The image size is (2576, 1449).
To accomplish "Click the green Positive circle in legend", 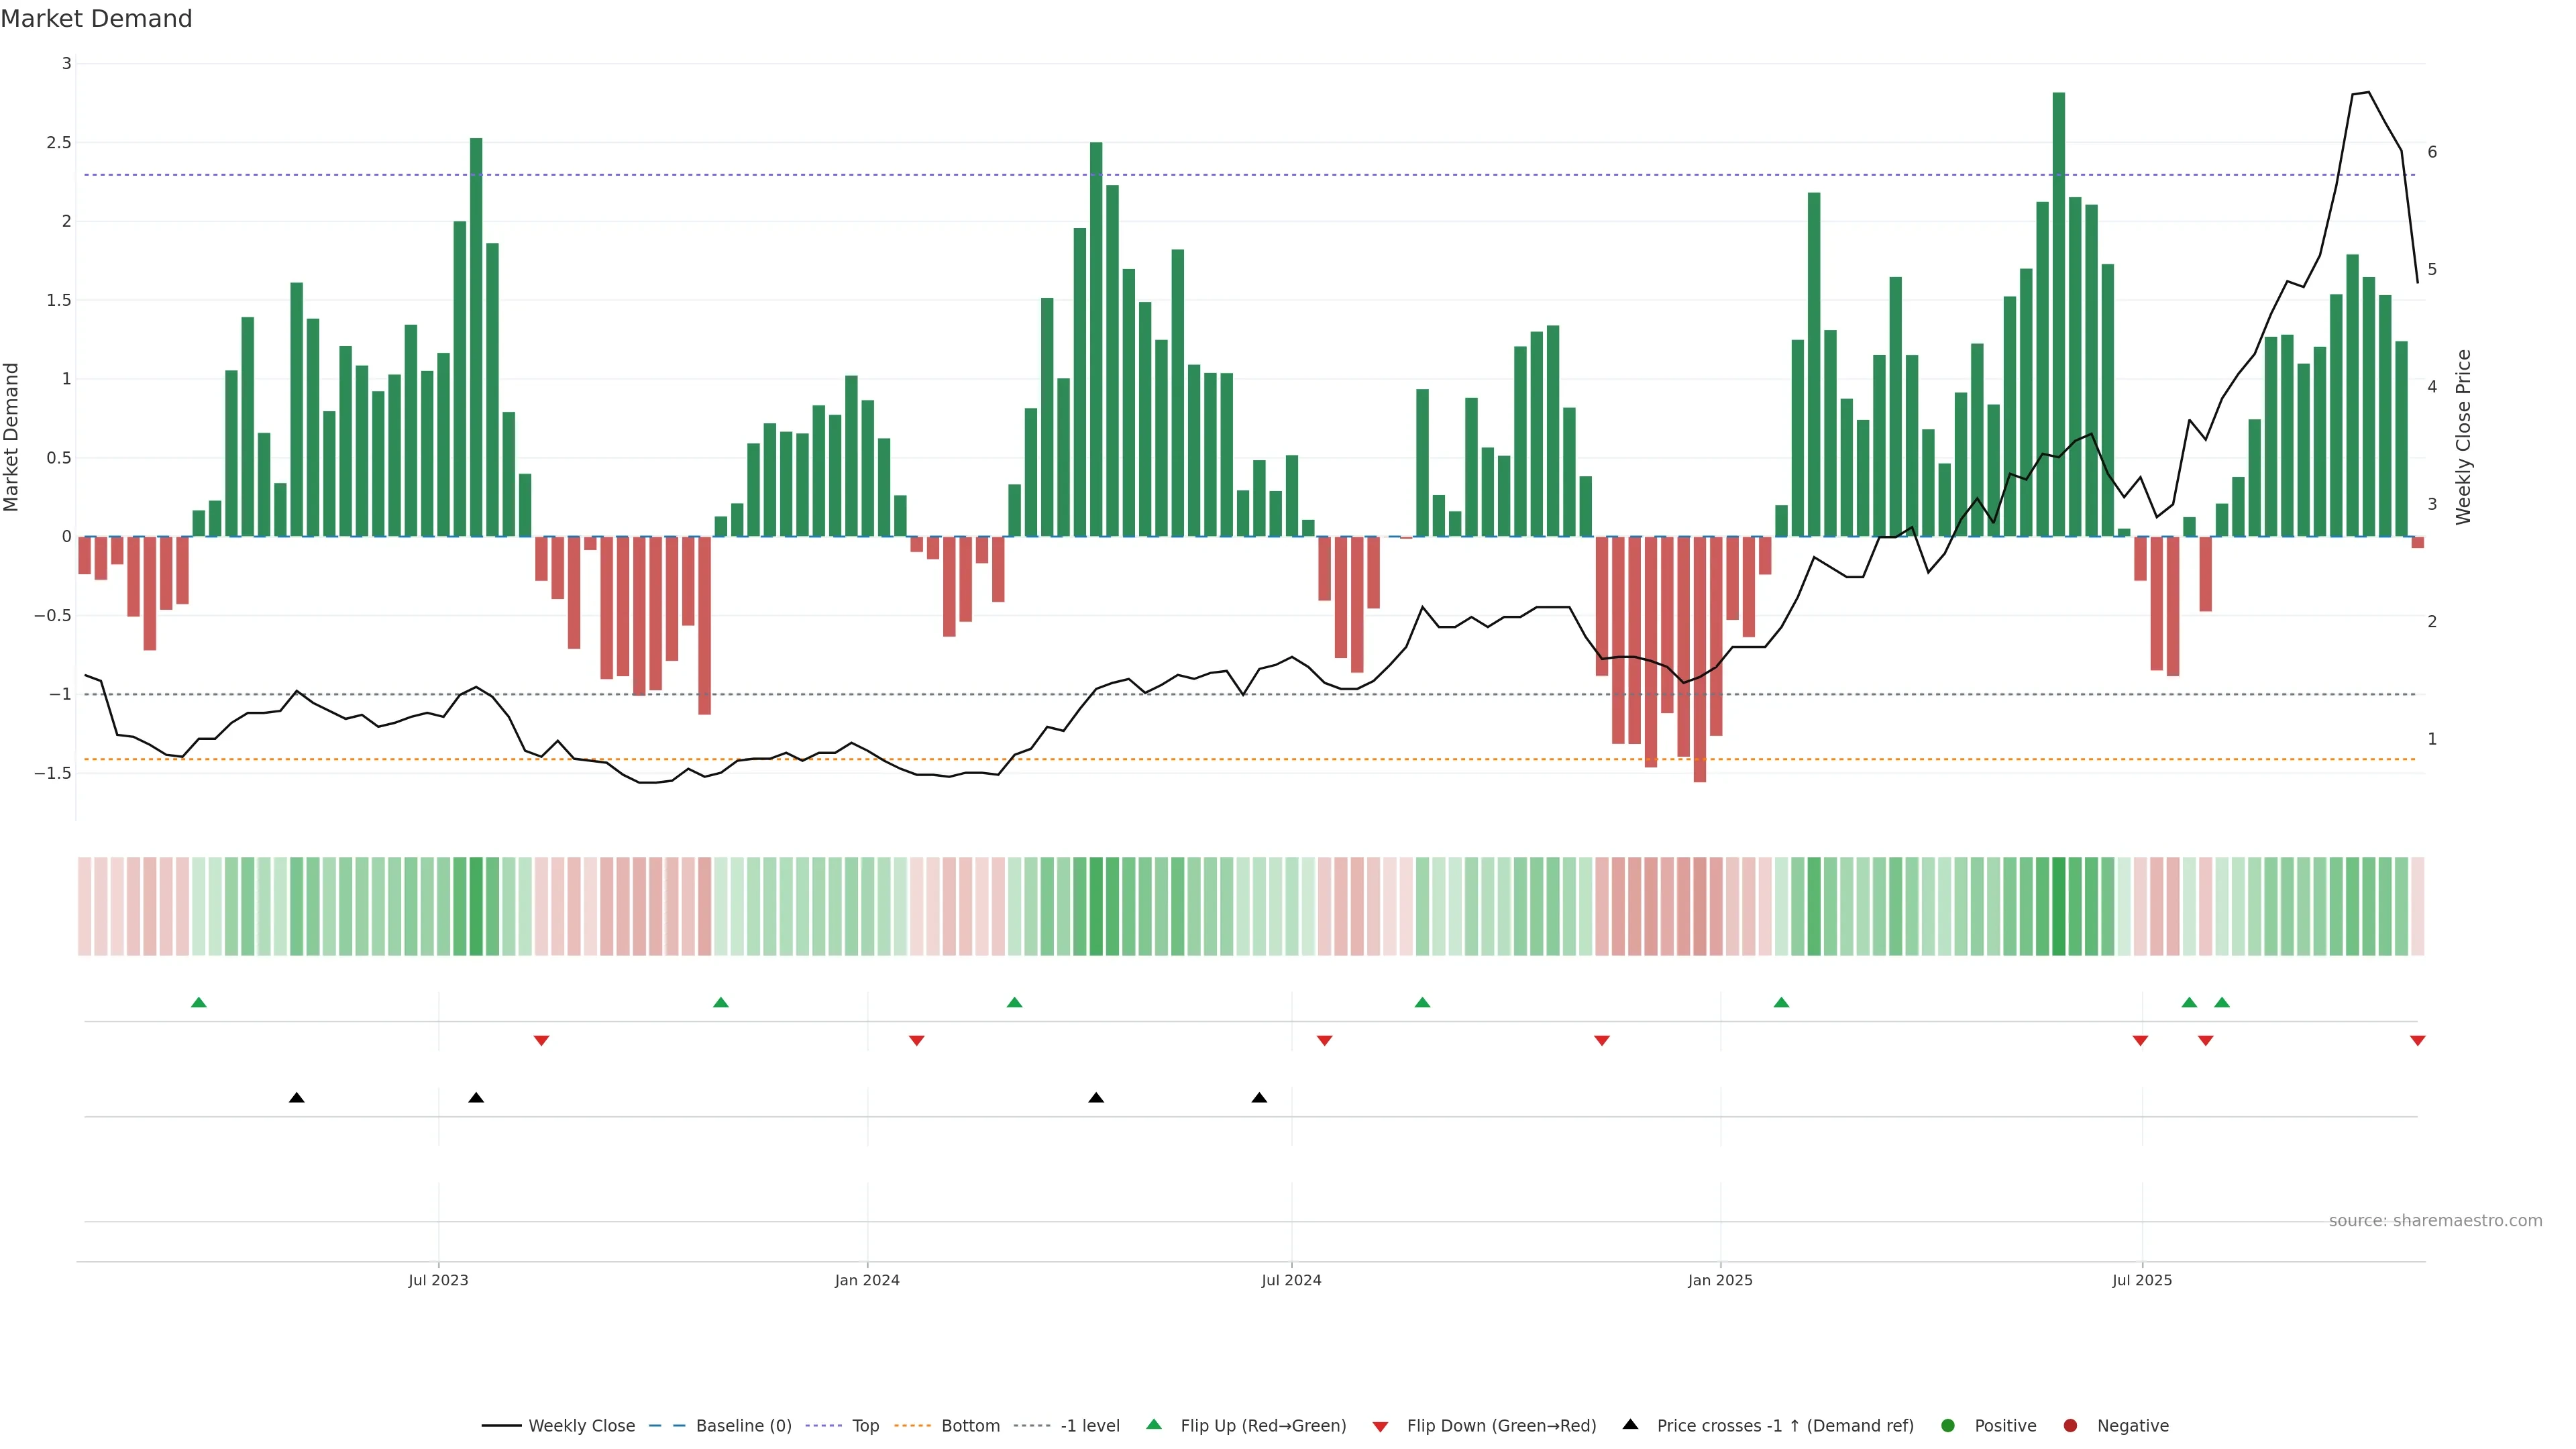I will [x=1947, y=1425].
